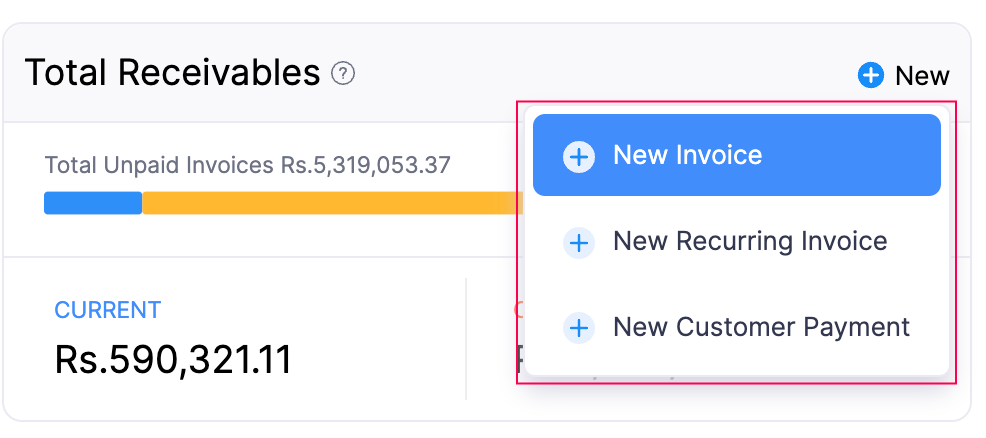Click the blue segment of the receivables bar
The width and height of the screenshot is (986, 438).
[x=93, y=203]
